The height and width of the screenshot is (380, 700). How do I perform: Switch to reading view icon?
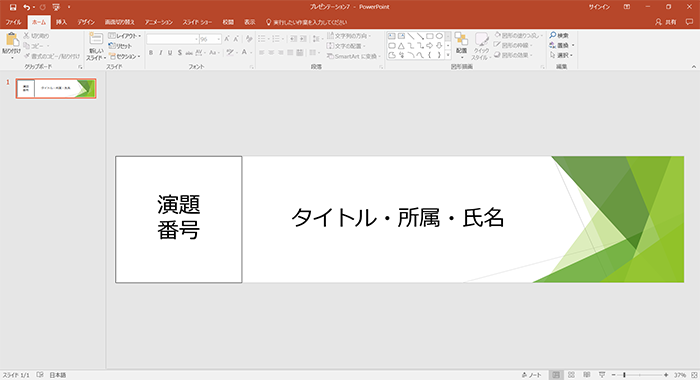tap(587, 375)
